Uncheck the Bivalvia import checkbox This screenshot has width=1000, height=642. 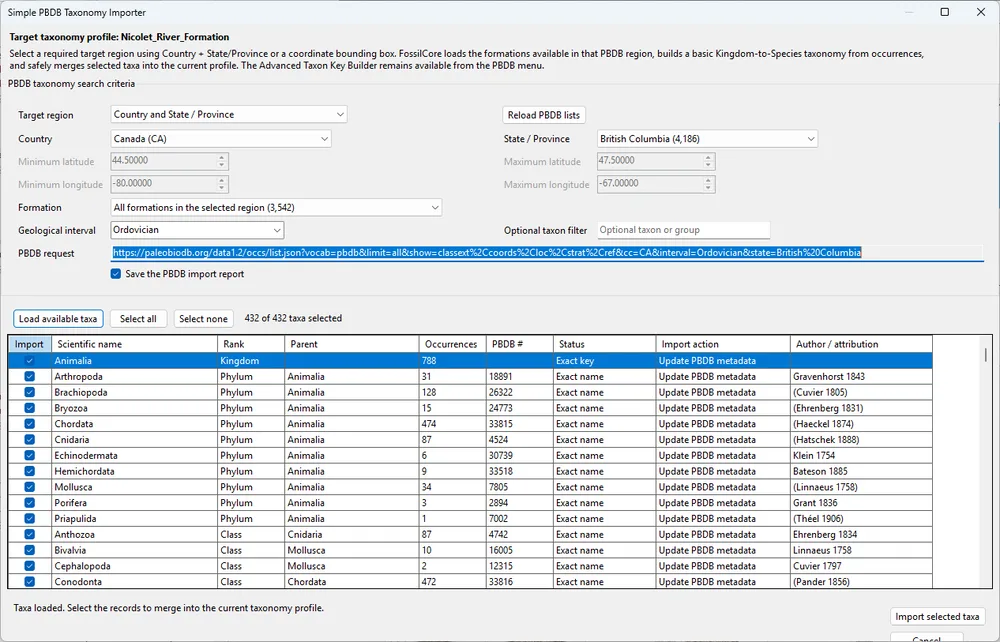click(x=29, y=550)
